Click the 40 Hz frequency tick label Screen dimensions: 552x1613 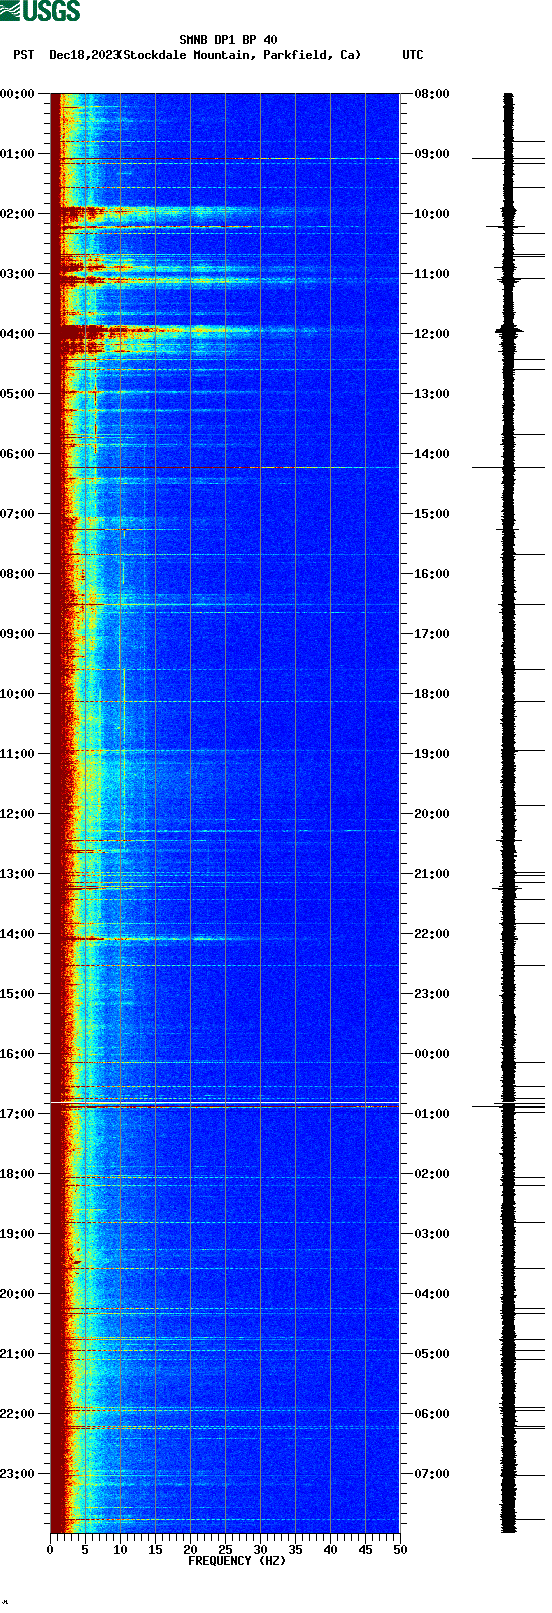tap(330, 1550)
